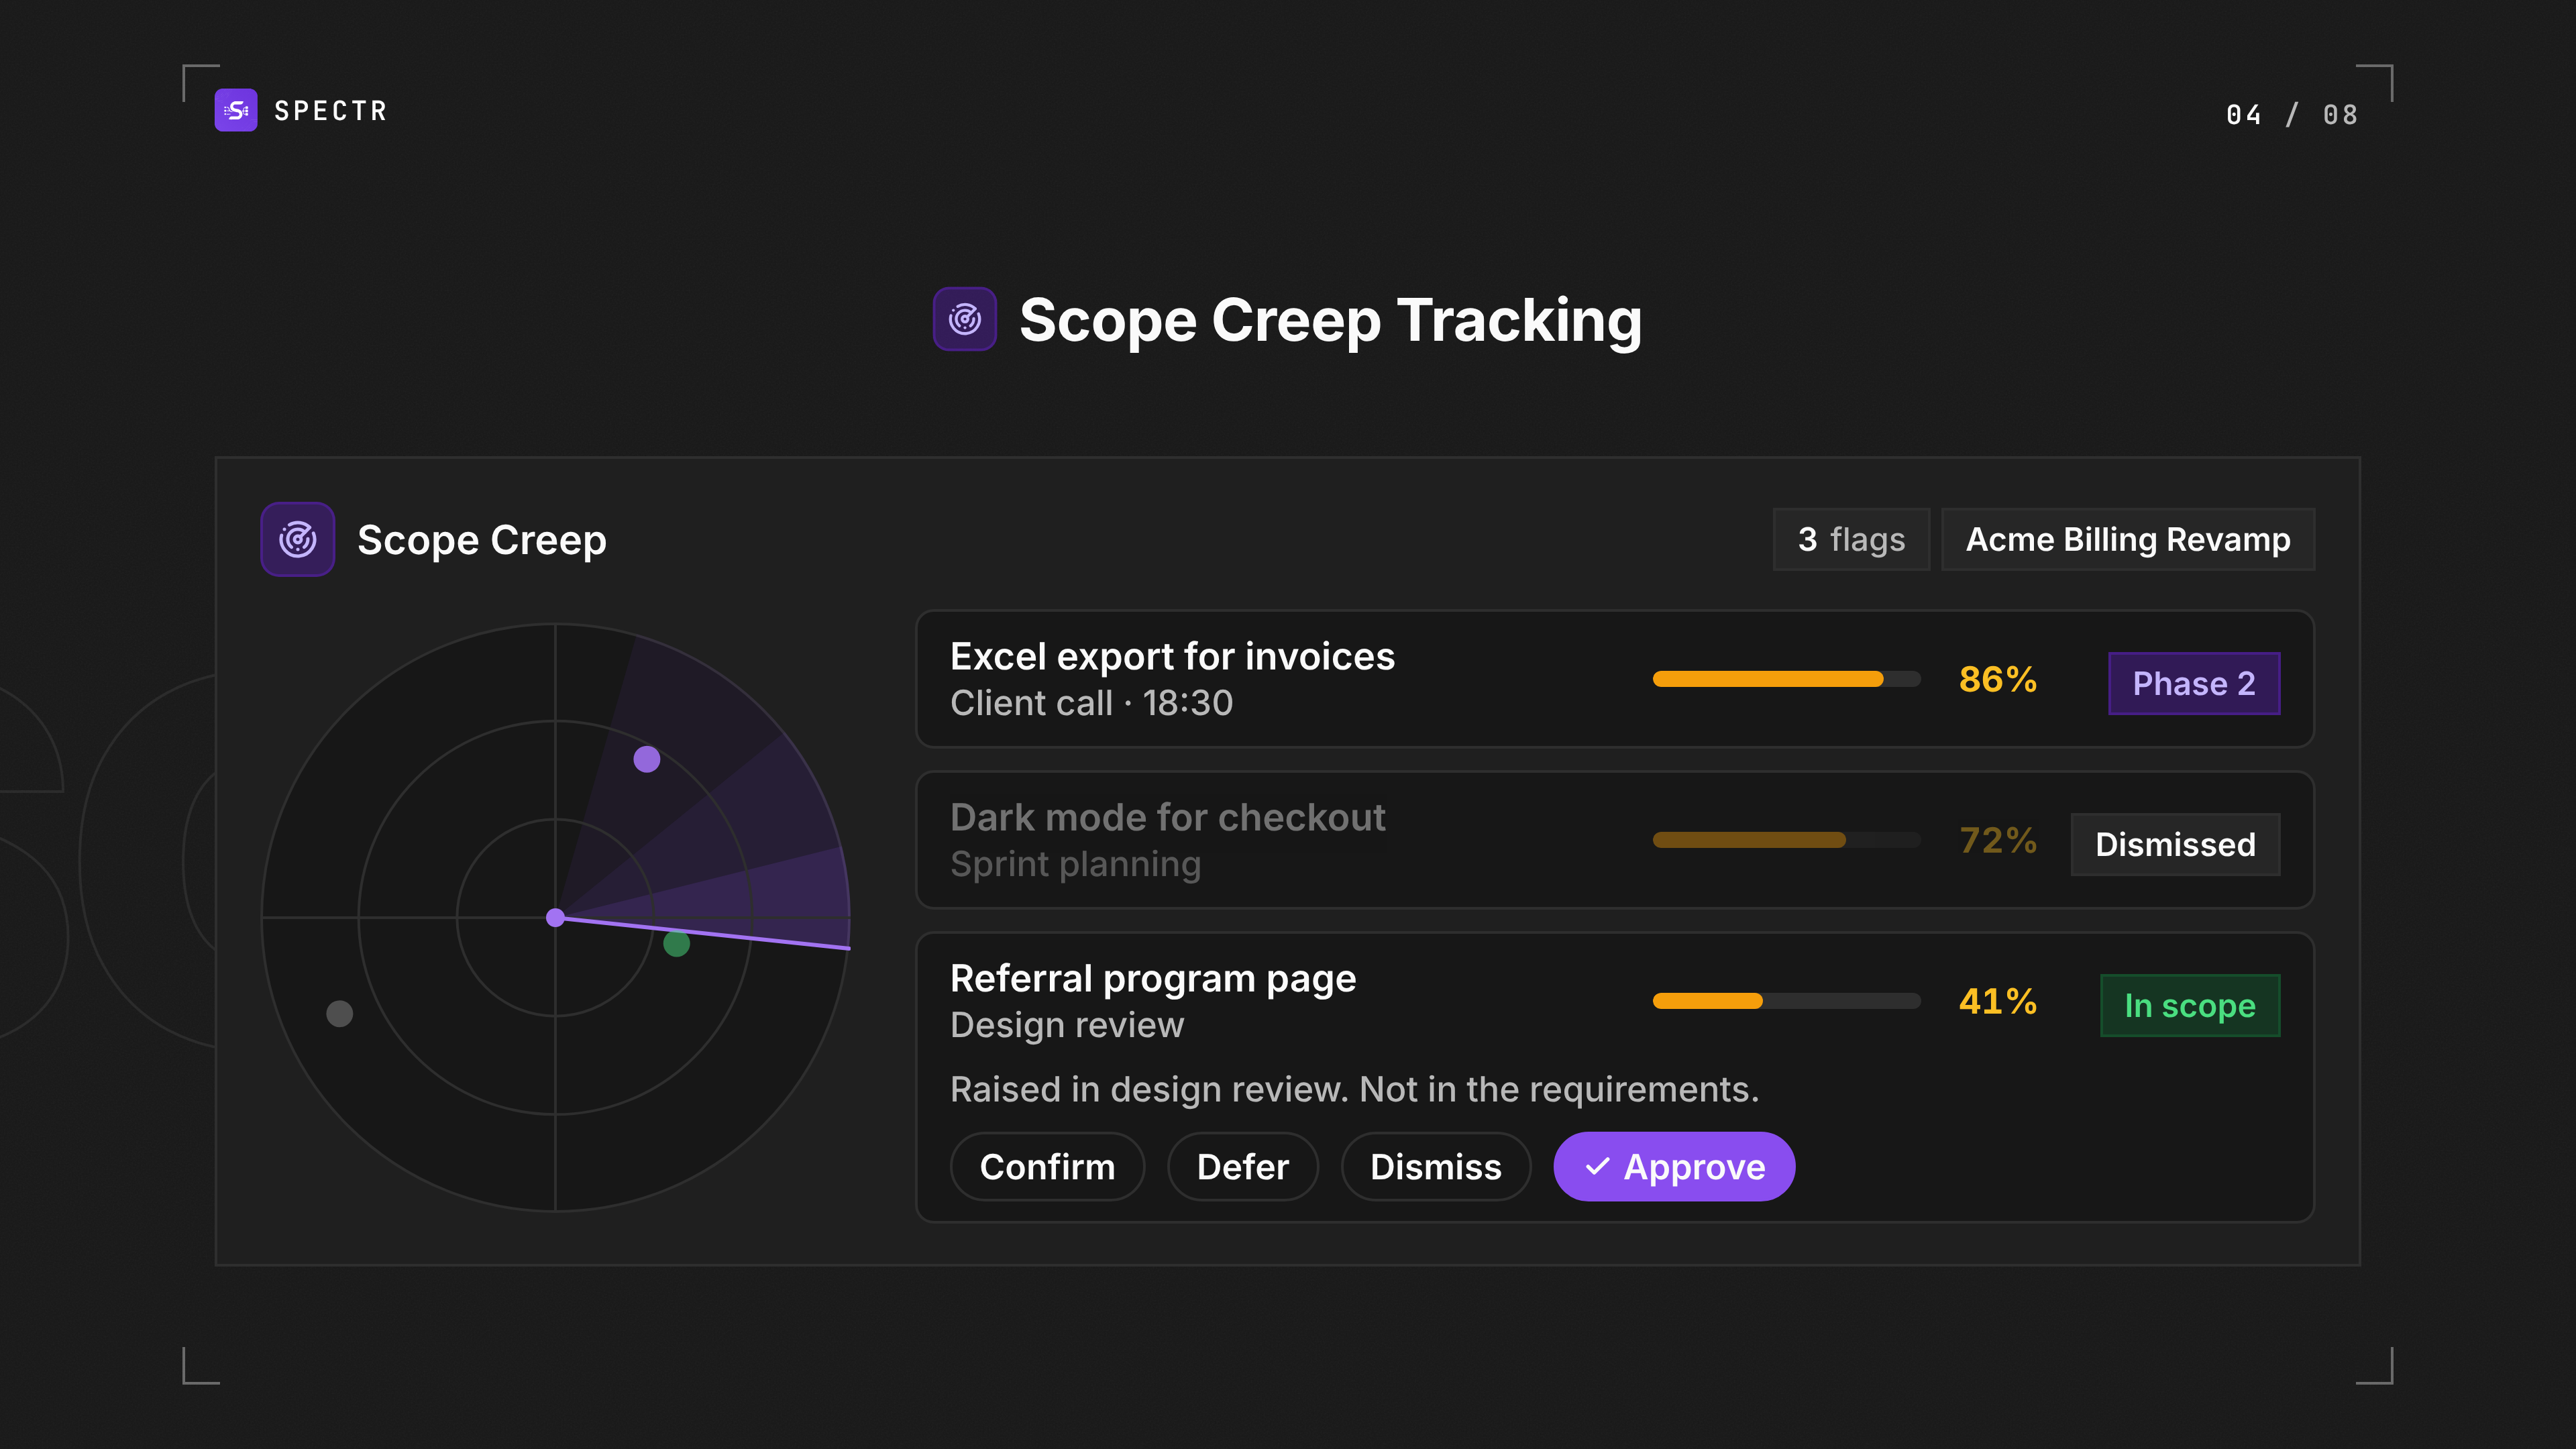The height and width of the screenshot is (1449, 2576).
Task: Click the In scope badge
Action: pyautogui.click(x=2190, y=1005)
